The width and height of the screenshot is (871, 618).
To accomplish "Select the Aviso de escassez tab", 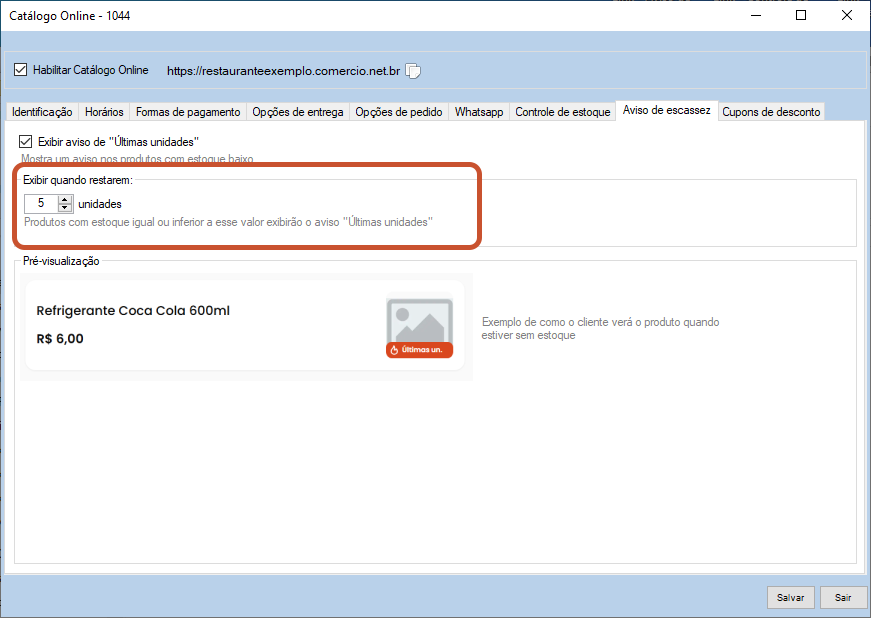I will (667, 110).
